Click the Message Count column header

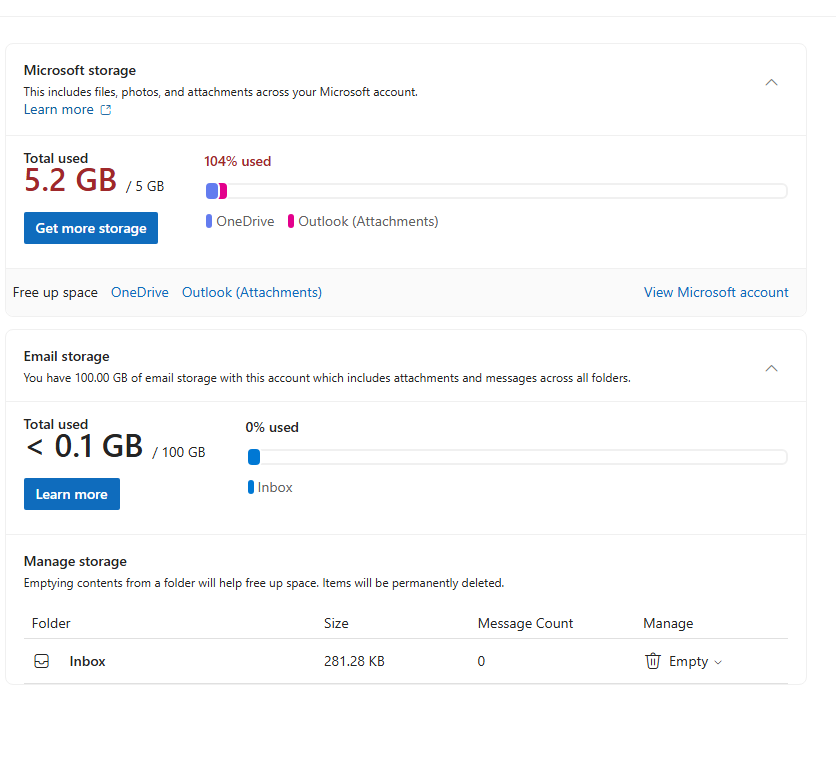pyautogui.click(x=525, y=623)
